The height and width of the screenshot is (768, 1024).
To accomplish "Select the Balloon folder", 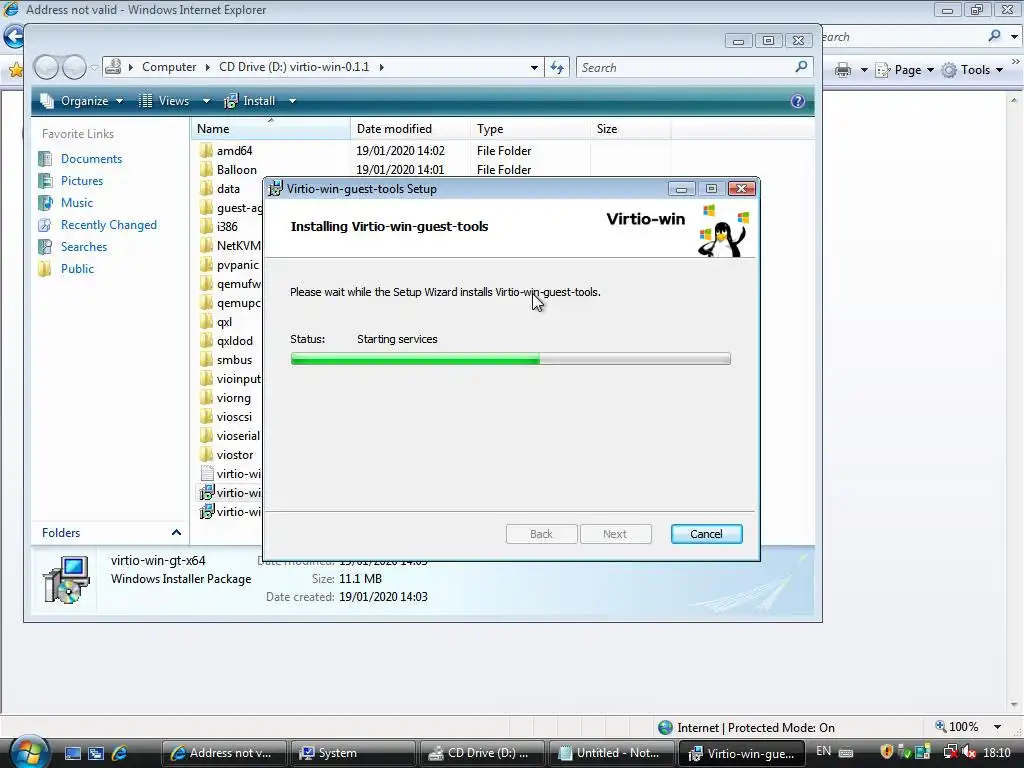I will 236,170.
